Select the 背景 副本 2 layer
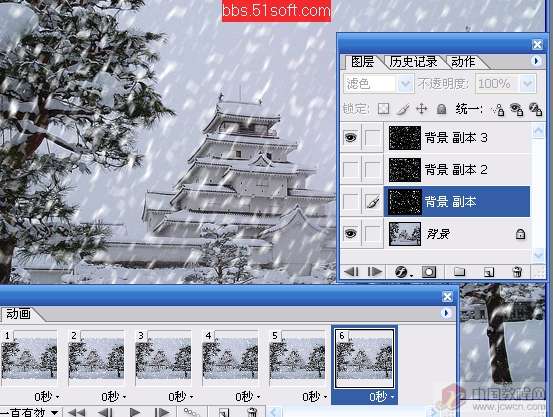 [x=457, y=170]
